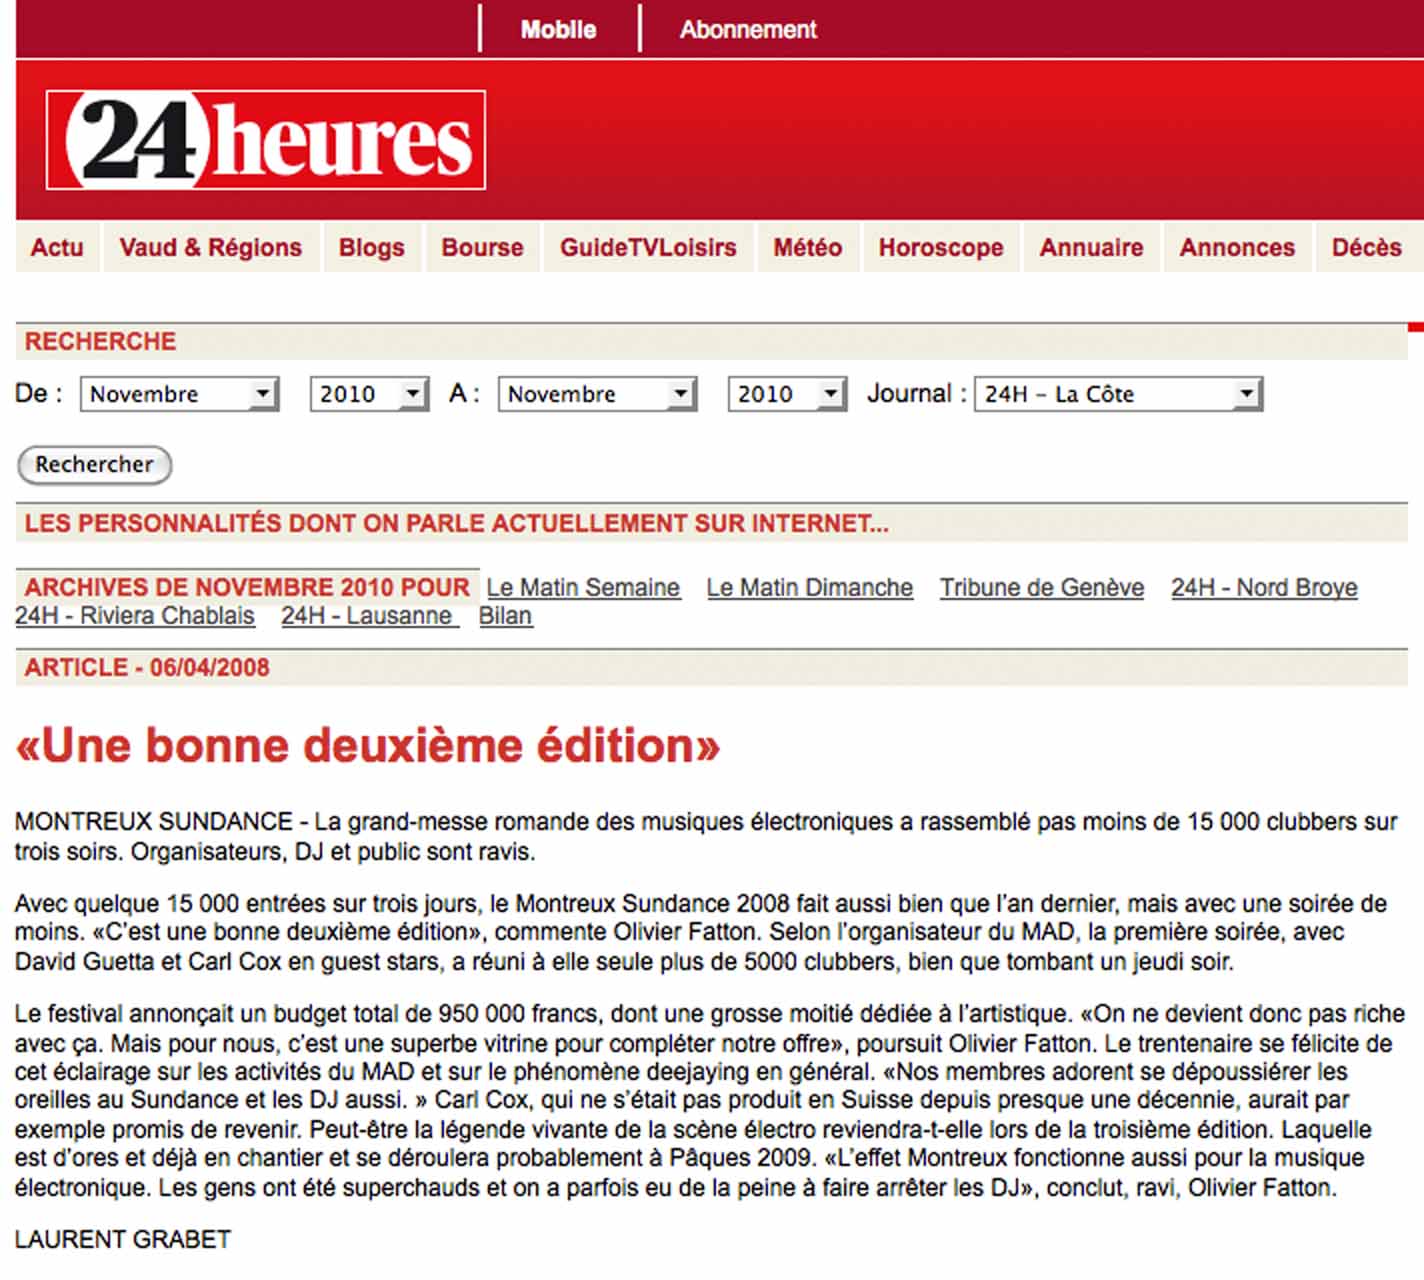The width and height of the screenshot is (1424, 1280).
Task: Open 24H - Nord Broye archives link
Action: tap(1264, 588)
